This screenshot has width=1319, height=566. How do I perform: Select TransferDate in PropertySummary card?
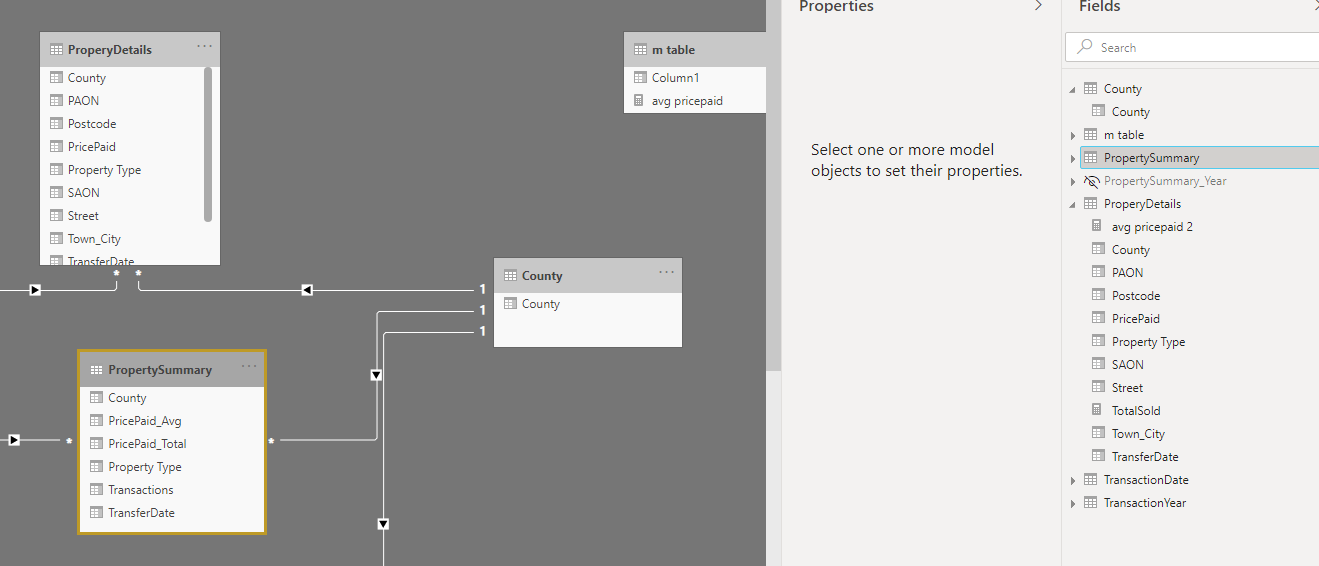tap(141, 513)
